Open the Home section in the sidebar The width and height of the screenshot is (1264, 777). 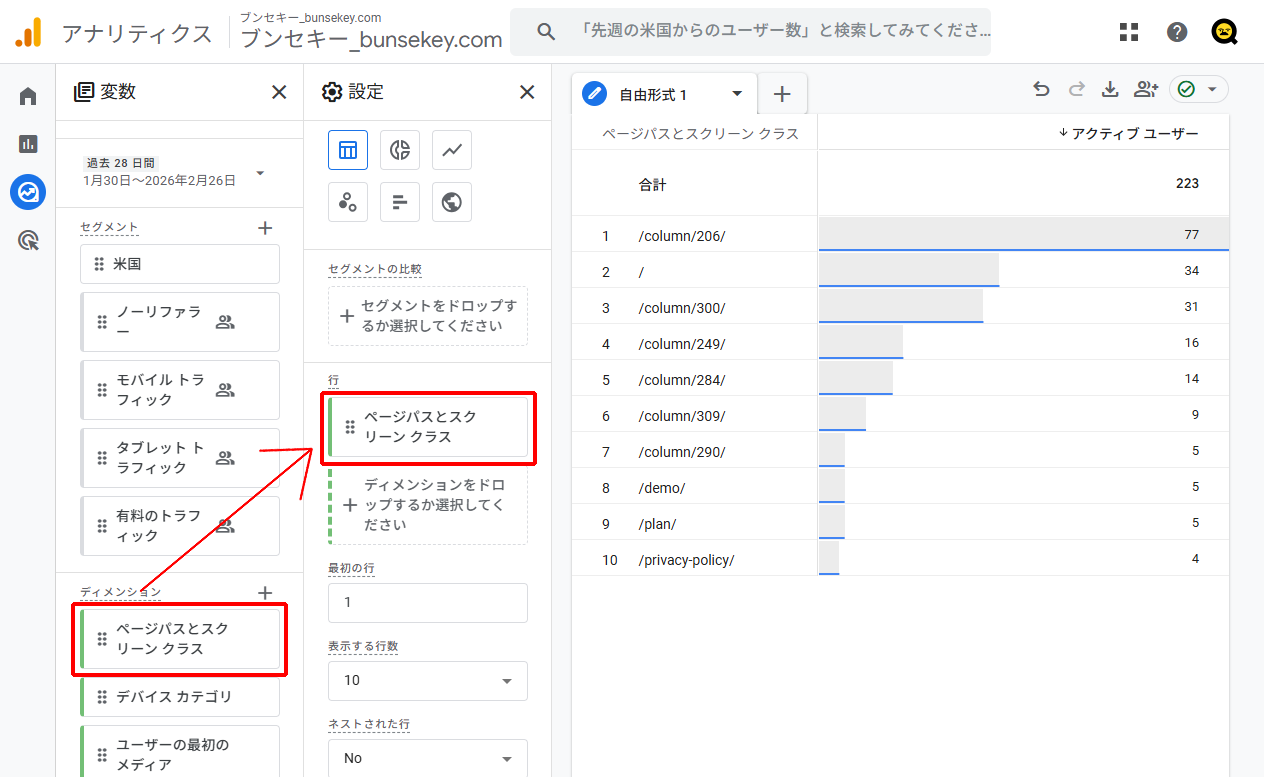pyautogui.click(x=27, y=95)
